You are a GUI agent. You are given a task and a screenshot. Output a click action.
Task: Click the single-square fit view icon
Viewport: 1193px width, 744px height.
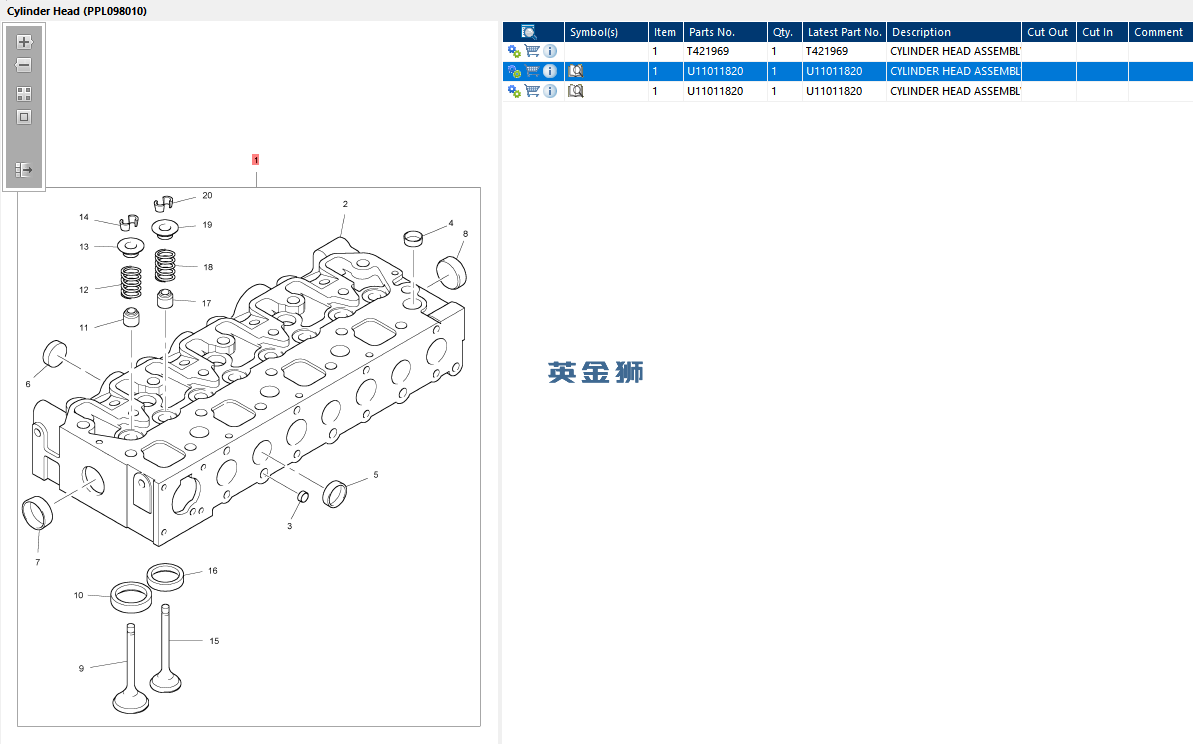pyautogui.click(x=24, y=117)
